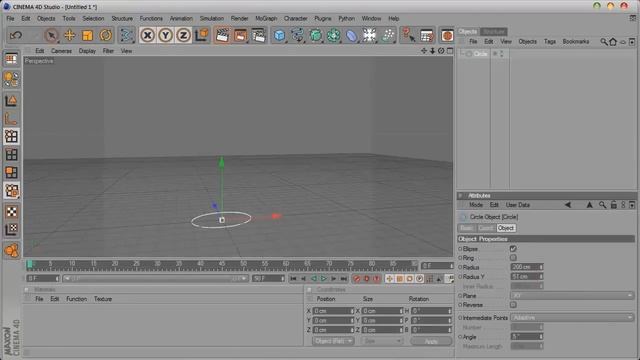
Task: Open the deformer objects icon
Action: [x=351, y=36]
